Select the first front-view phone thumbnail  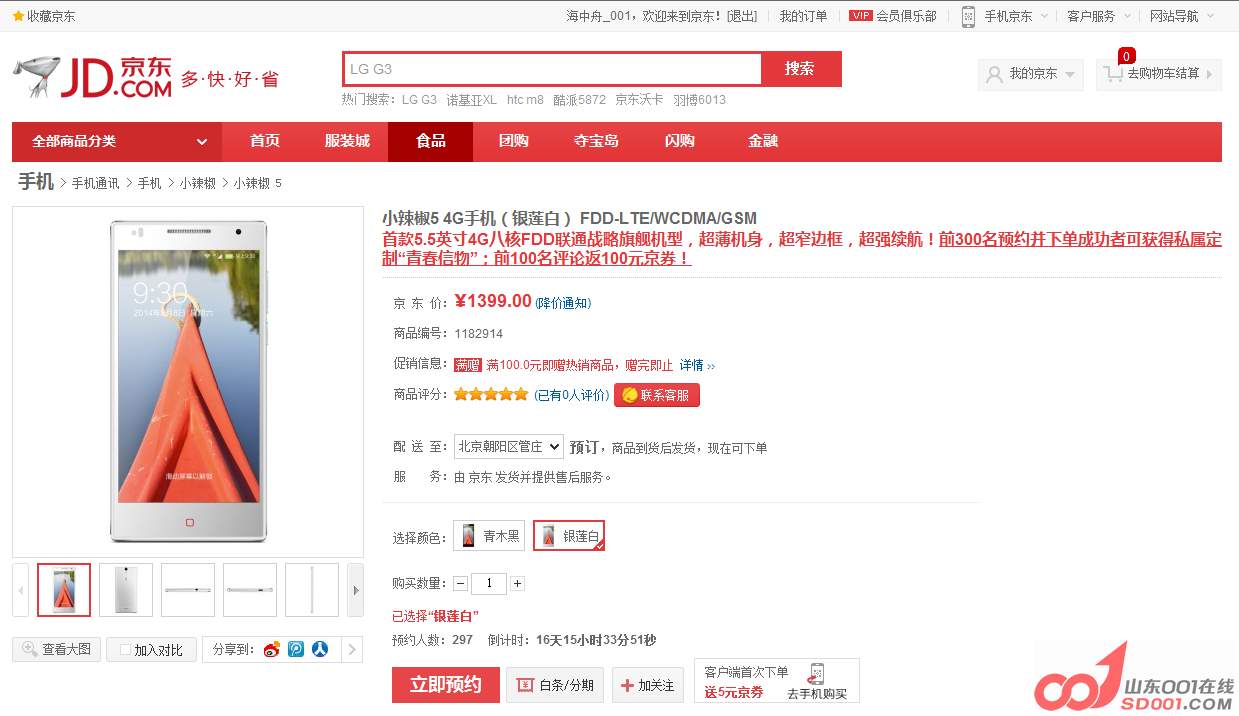coord(64,590)
